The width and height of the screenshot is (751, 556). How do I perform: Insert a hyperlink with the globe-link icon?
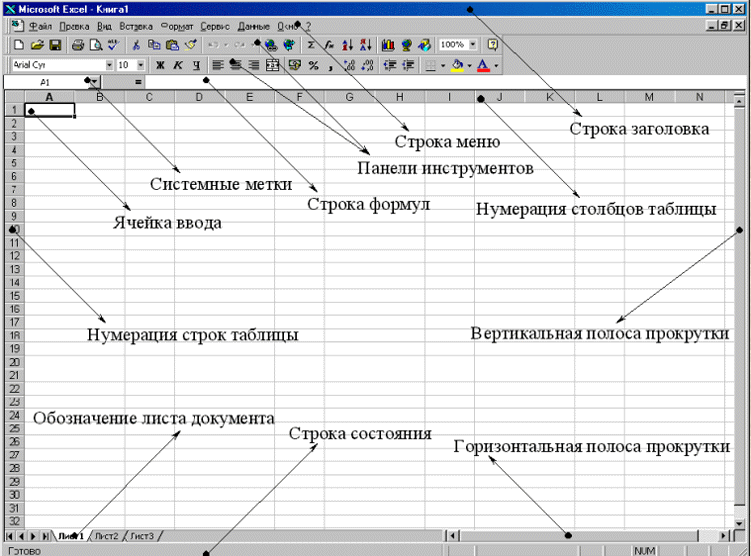(x=271, y=45)
